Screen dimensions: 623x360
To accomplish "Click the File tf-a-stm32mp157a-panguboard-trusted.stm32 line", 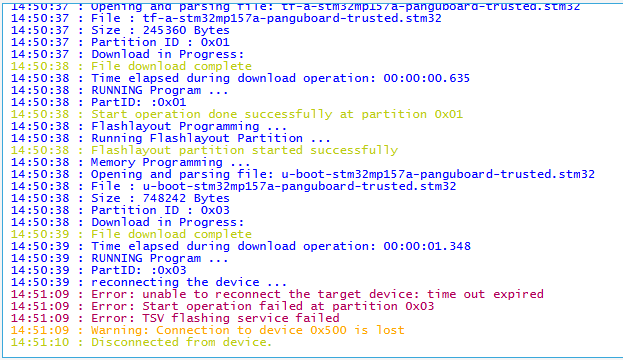I will (x=226, y=18).
